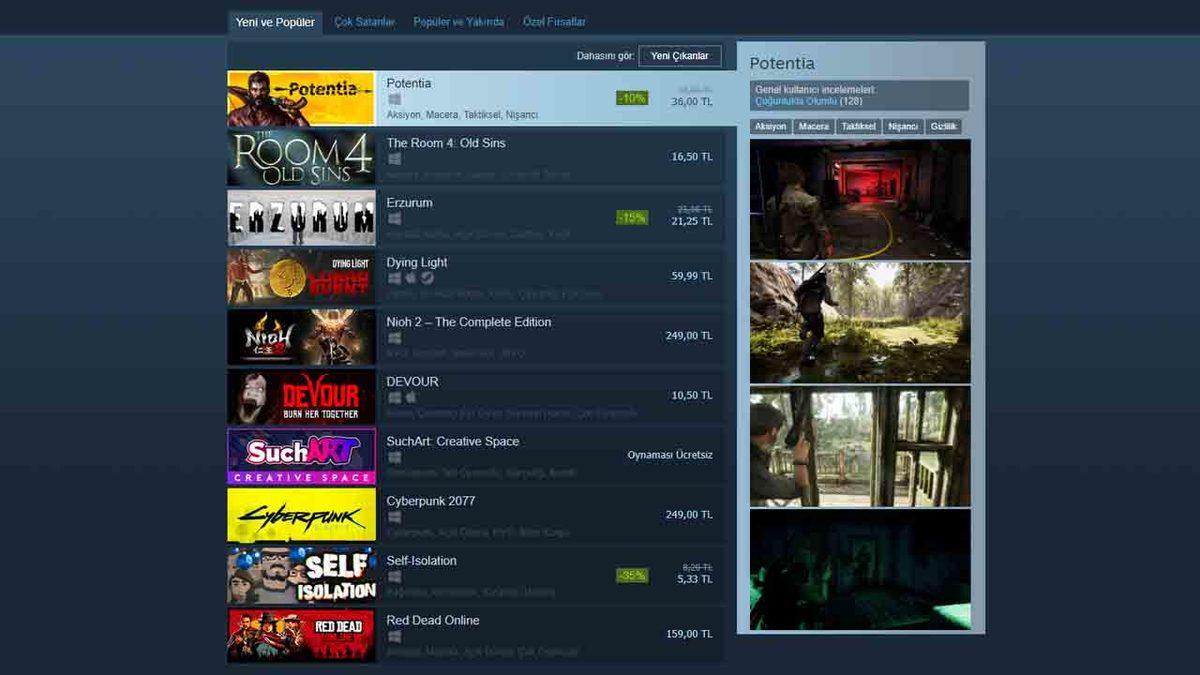The width and height of the screenshot is (1200, 675).
Task: Click the Windows icon under Cyberpunk 2077
Action: point(392,517)
